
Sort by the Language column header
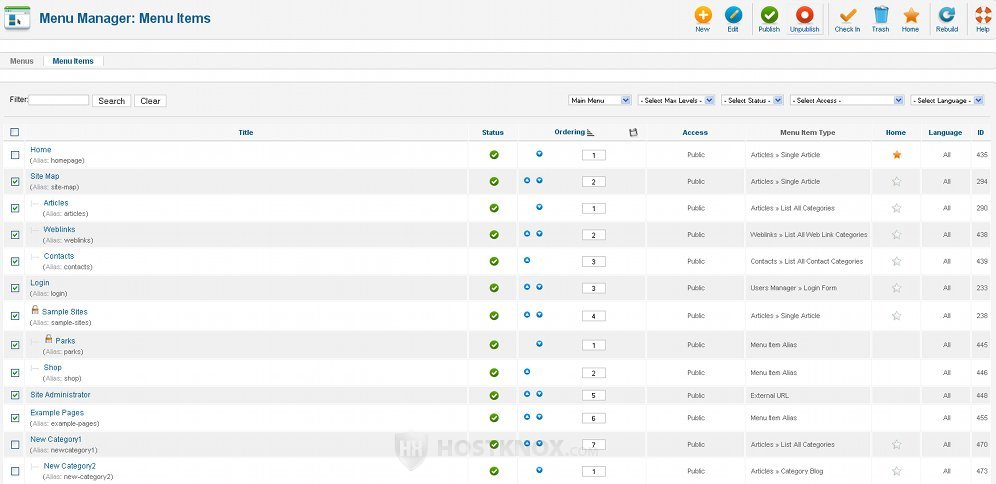[x=945, y=133]
